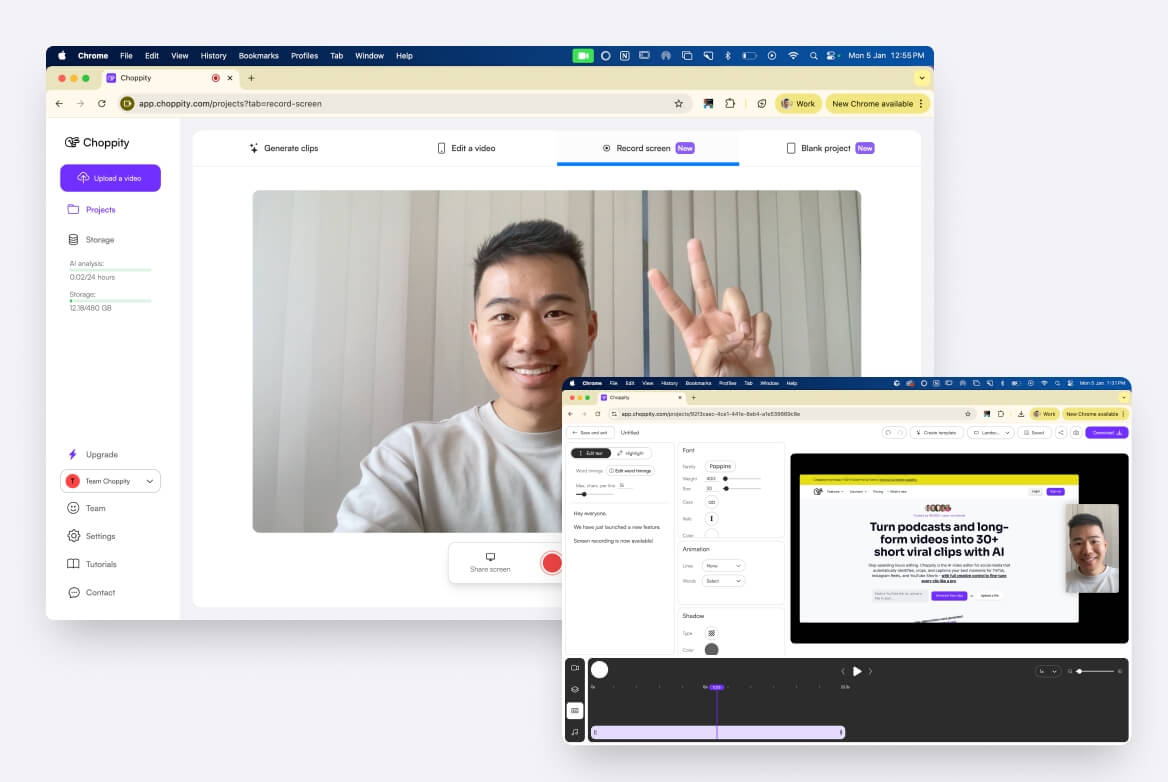Adjust the timeline zoom slider
1168x782 pixels.
click(x=1096, y=671)
